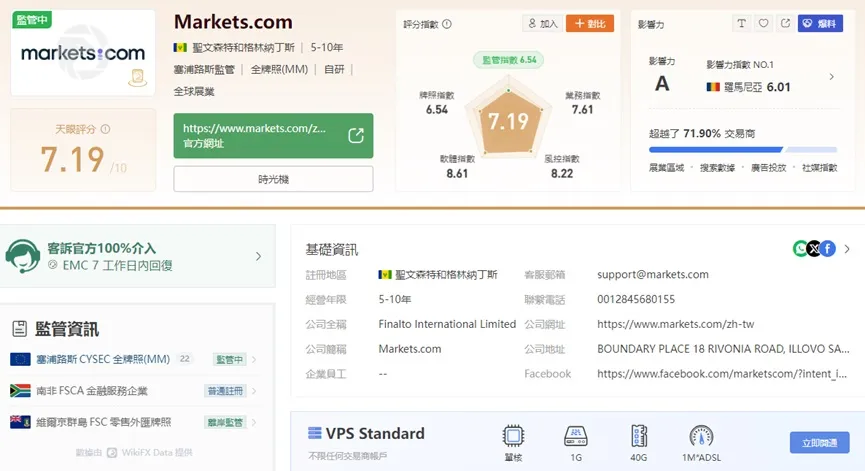Click the 離岸監管 status tag
Image resolution: width=865 pixels, height=471 pixels.
click(x=225, y=422)
